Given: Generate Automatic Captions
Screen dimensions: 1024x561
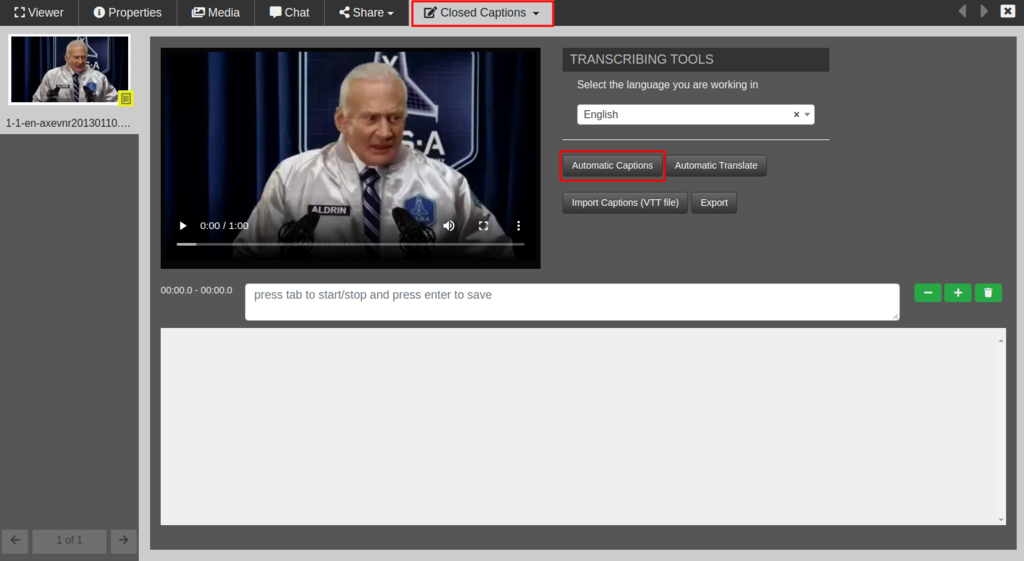Looking at the screenshot, I should (x=612, y=165).
